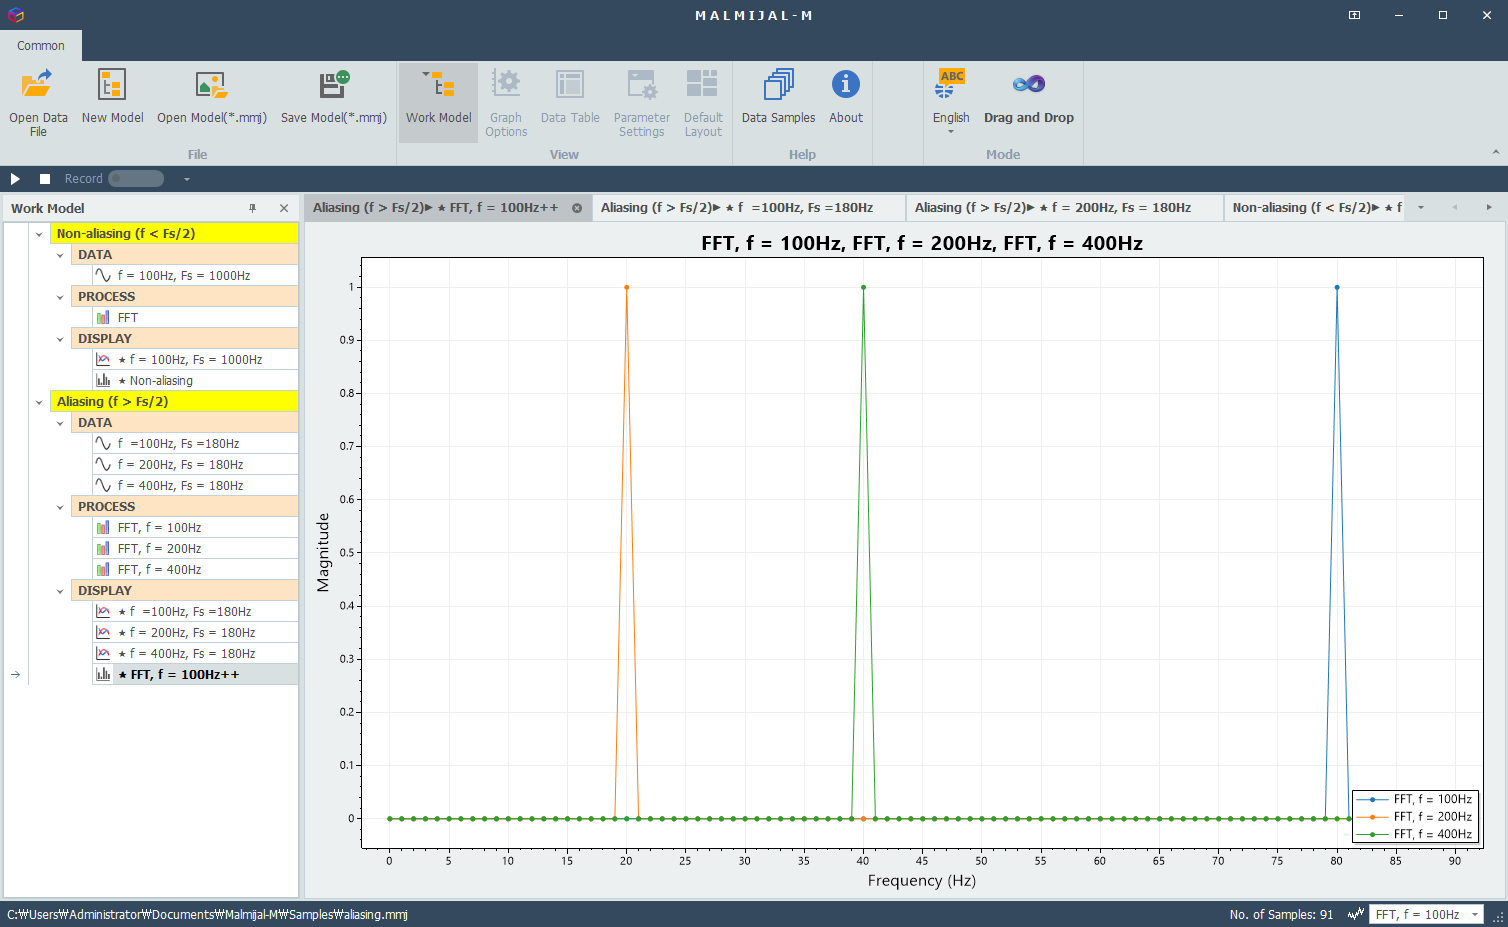The height and width of the screenshot is (927, 1508).
Task: Click the ribbon display options icon
Action: pyautogui.click(x=1354, y=15)
